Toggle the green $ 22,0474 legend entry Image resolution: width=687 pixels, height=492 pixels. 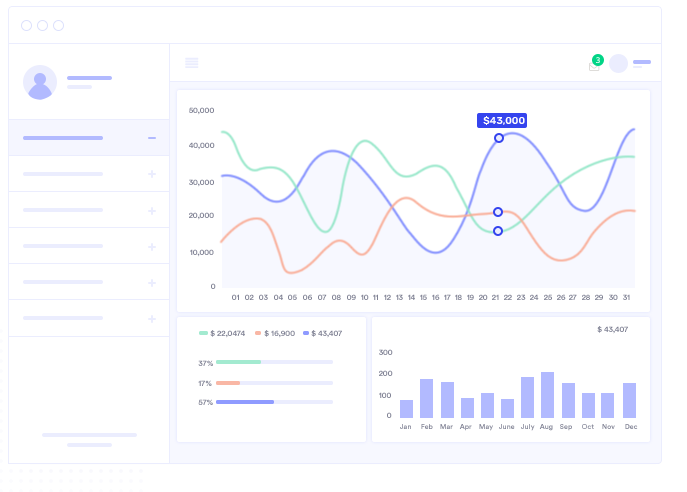point(222,333)
